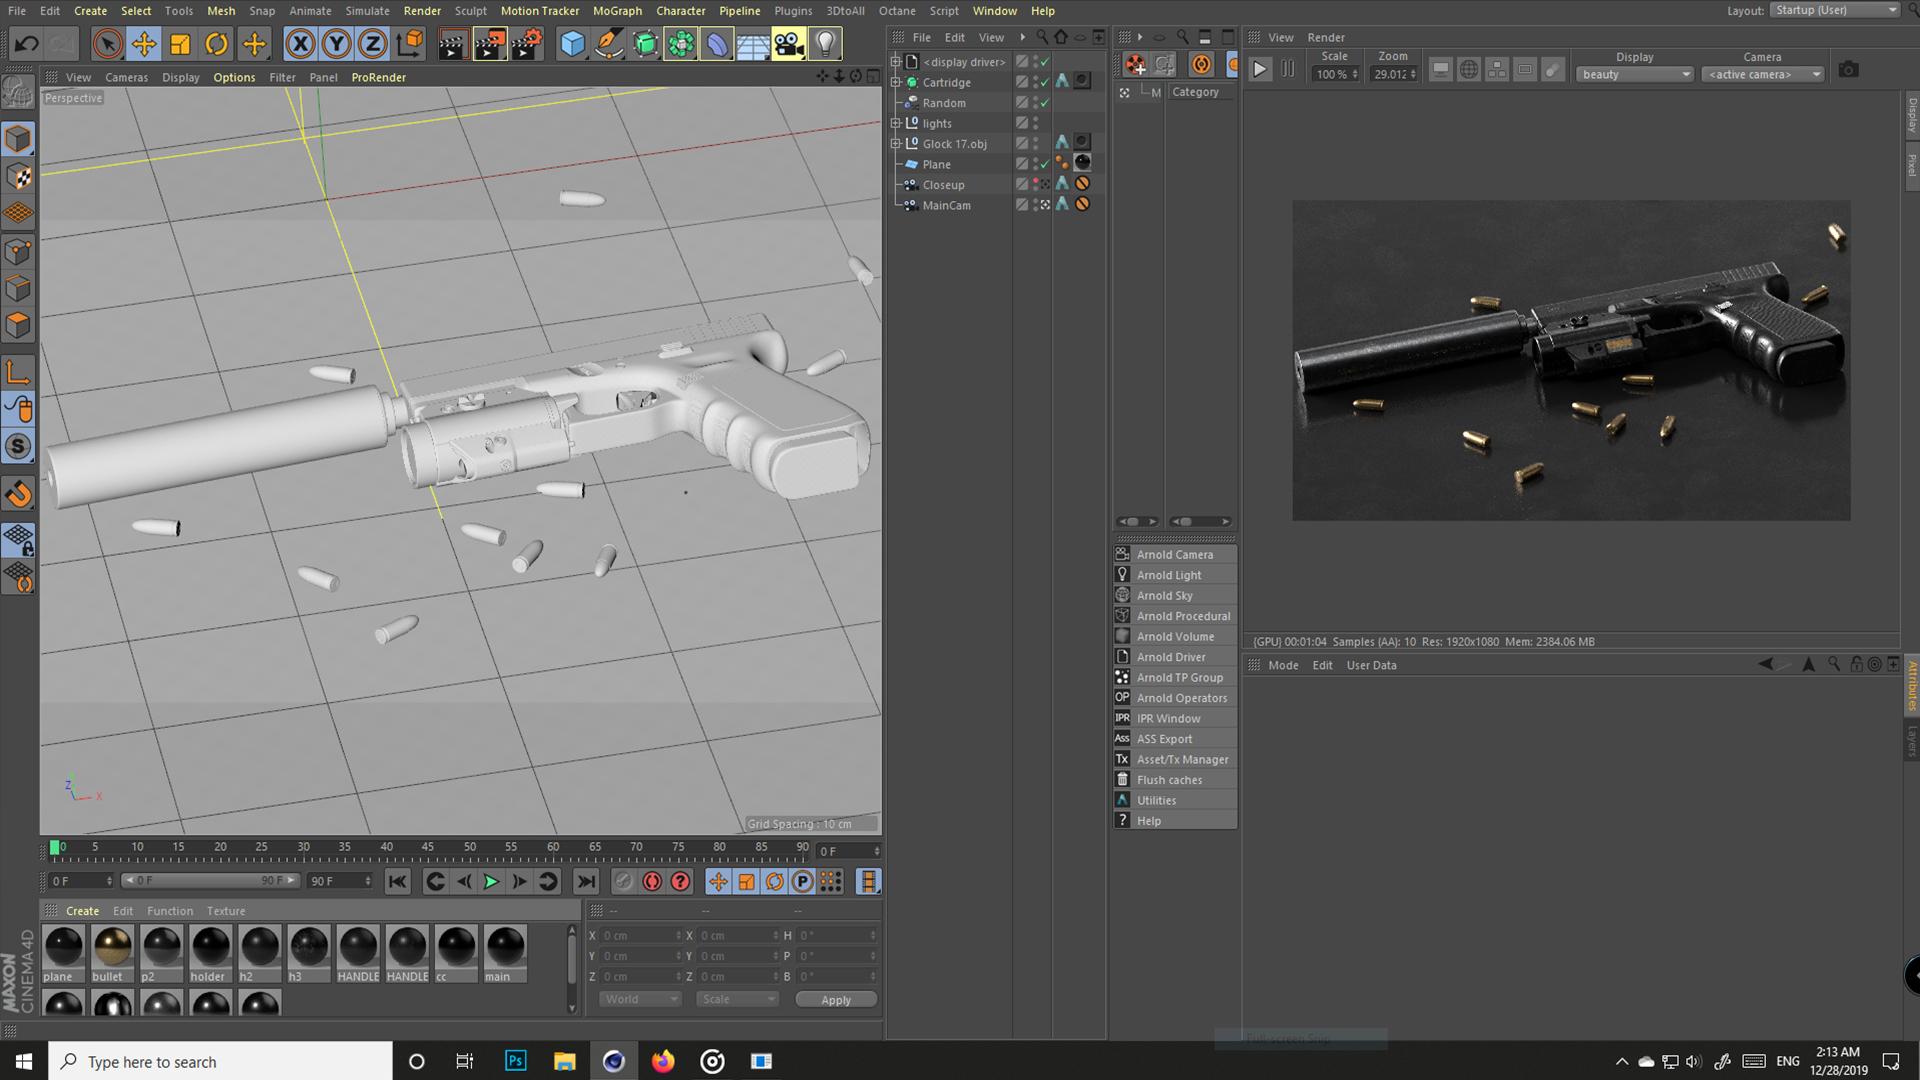Expand the Glock 17.obj group
The width and height of the screenshot is (1920, 1080).
point(896,143)
